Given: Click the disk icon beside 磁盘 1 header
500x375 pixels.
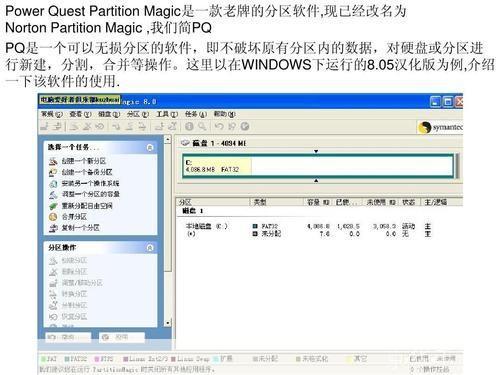Looking at the screenshot, I should coord(185,143).
